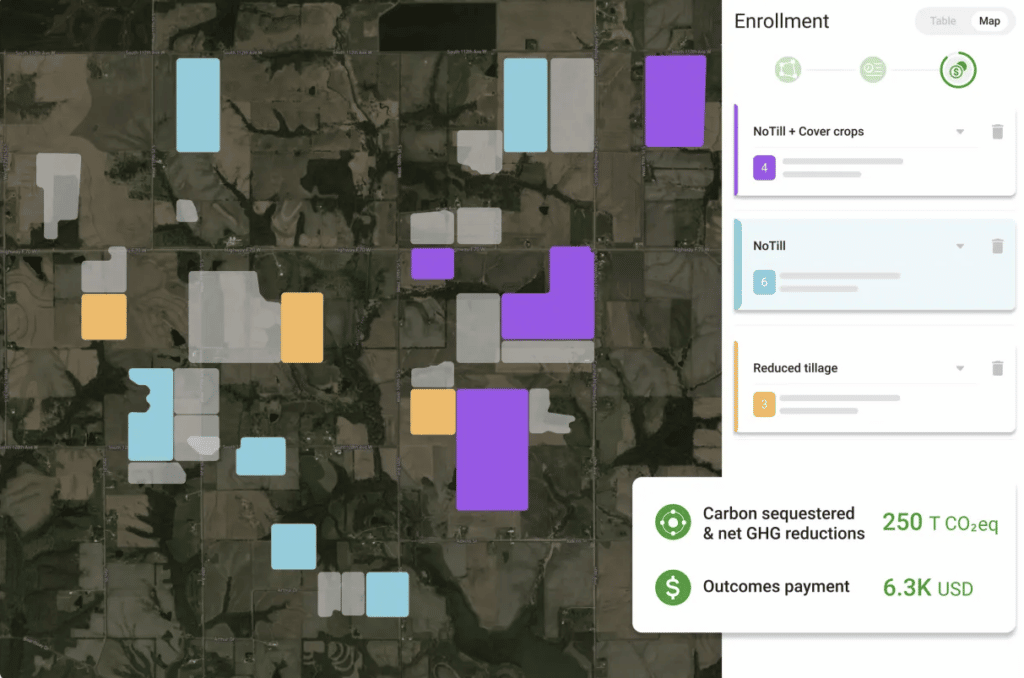Switch to Map view
The image size is (1024, 678).
[989, 21]
